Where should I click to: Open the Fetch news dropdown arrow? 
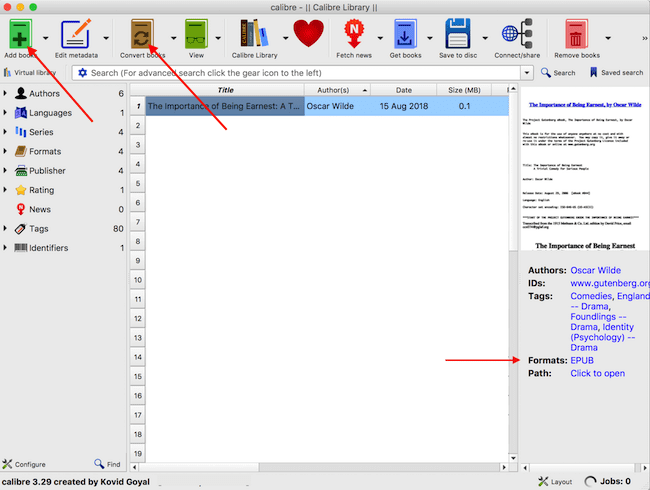coord(380,38)
